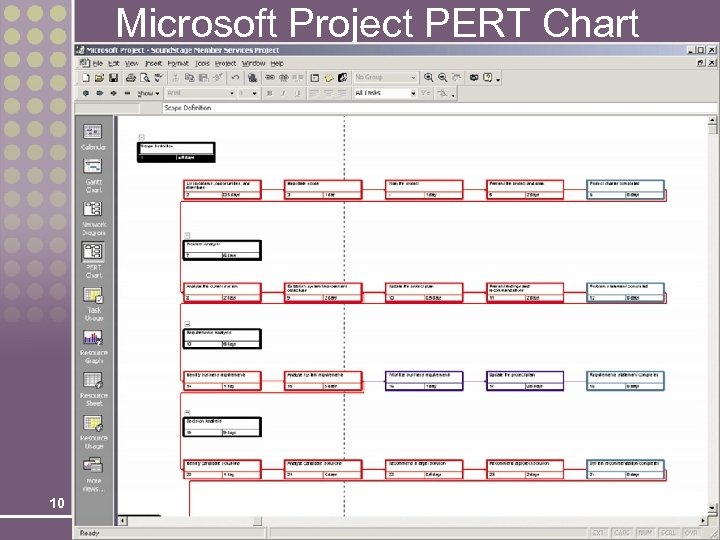The image size is (720, 540).
Task: Click the Indent right arrow icon
Action: [99, 93]
